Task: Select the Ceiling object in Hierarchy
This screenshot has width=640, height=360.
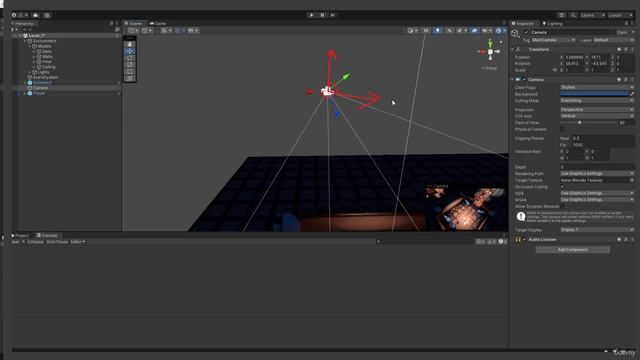Action: (x=49, y=67)
